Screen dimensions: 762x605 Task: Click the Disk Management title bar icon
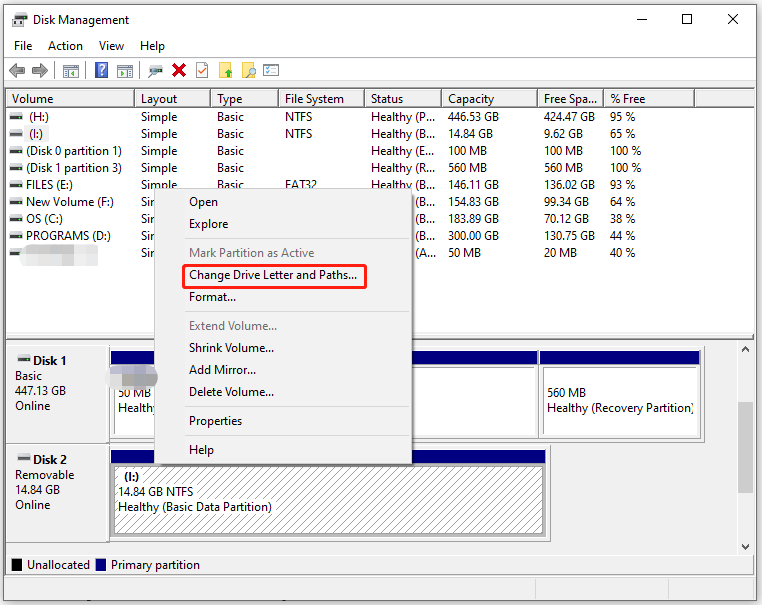[19, 20]
